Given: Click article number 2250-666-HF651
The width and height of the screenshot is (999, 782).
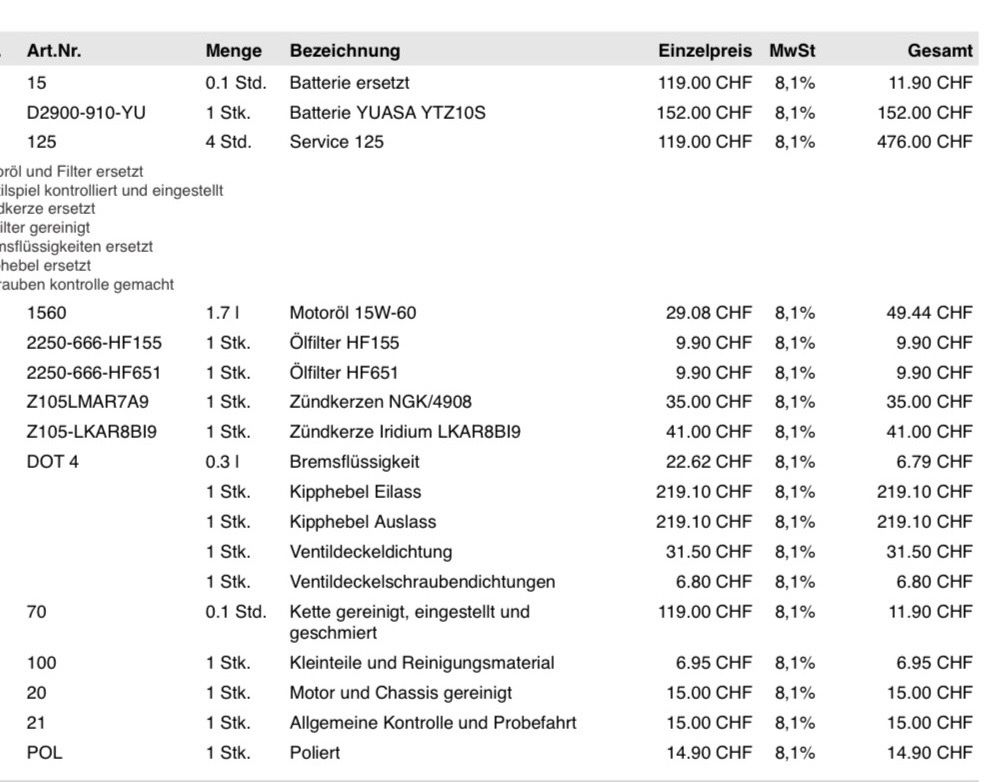Looking at the screenshot, I should coord(94,372).
